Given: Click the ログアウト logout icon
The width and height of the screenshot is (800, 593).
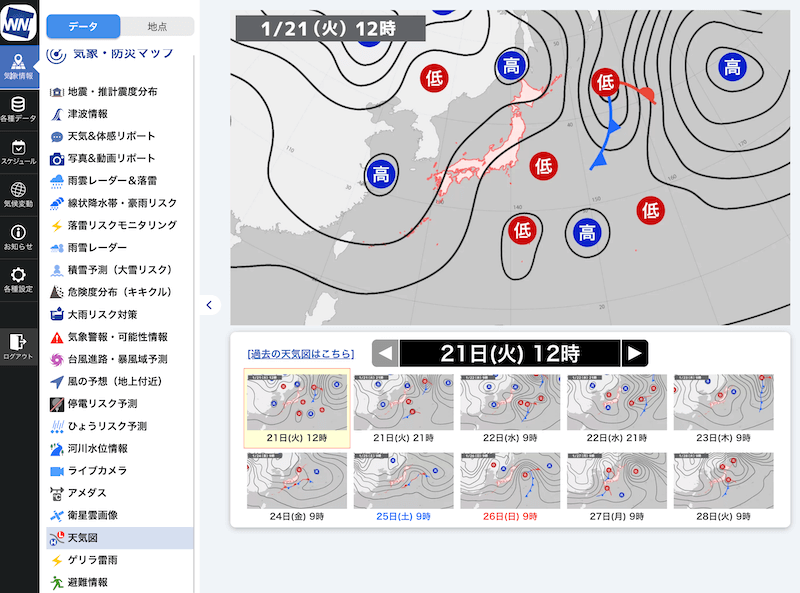Looking at the screenshot, I should click(x=18, y=345).
